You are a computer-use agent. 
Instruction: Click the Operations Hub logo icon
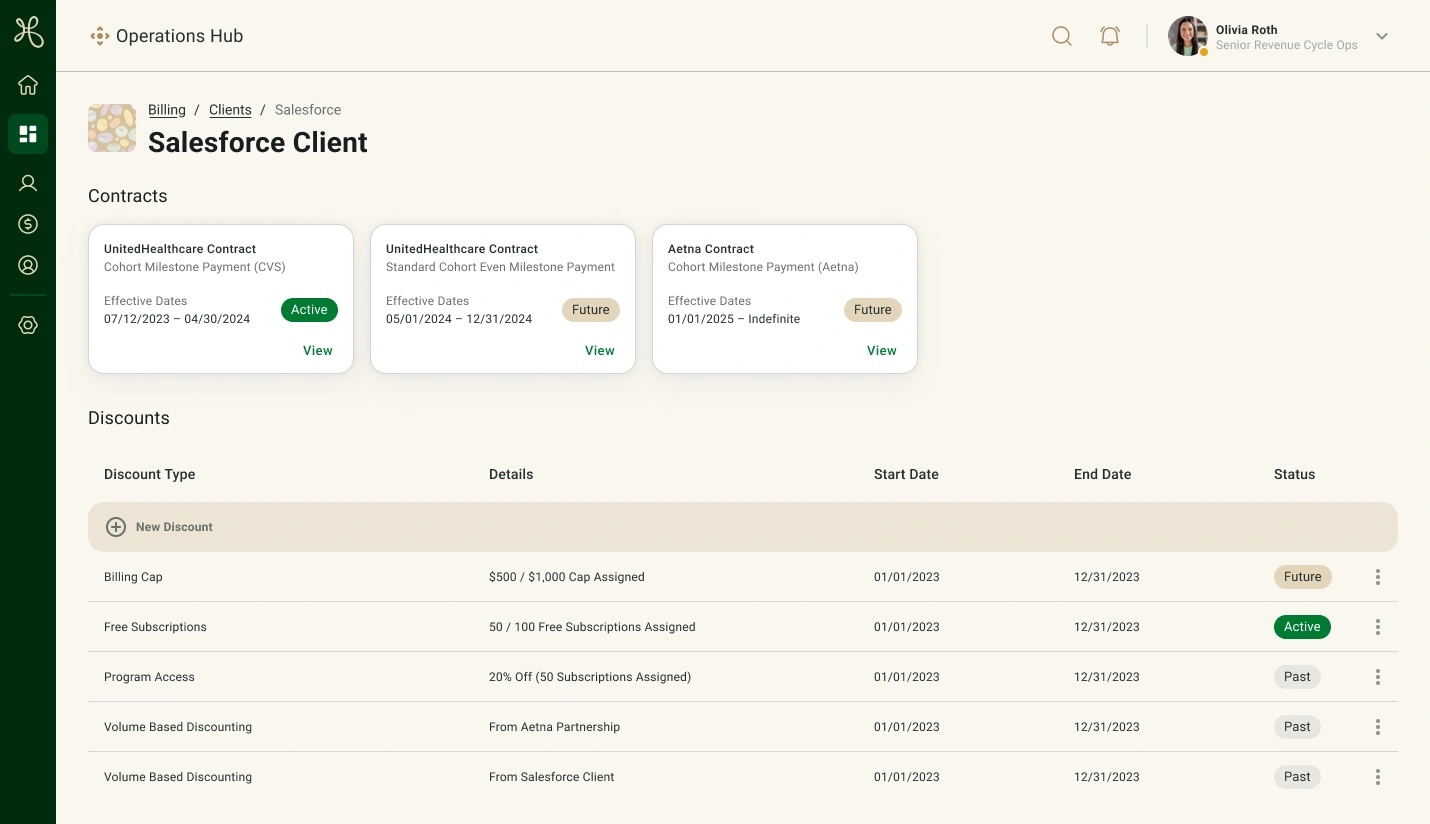click(x=99, y=36)
